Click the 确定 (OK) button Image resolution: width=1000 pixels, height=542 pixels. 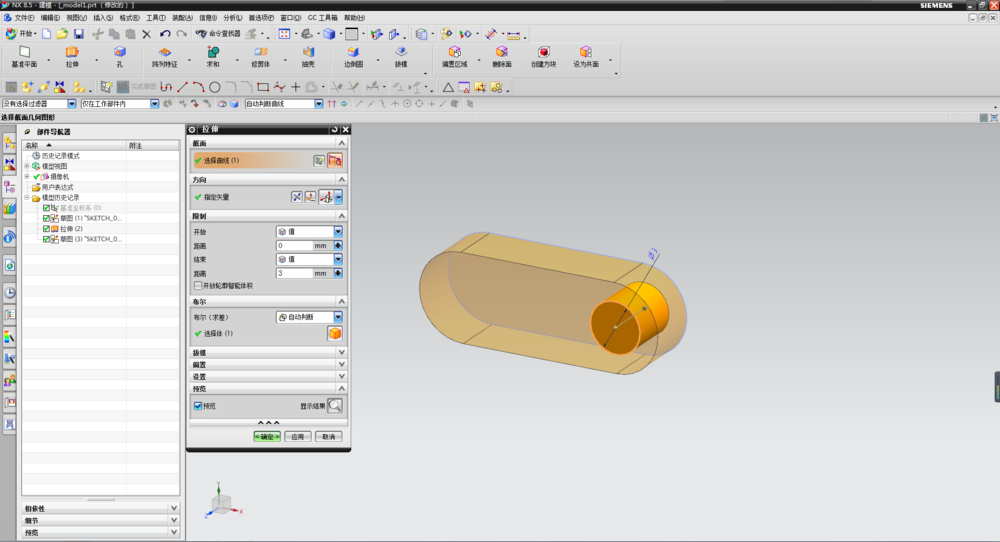(x=267, y=436)
